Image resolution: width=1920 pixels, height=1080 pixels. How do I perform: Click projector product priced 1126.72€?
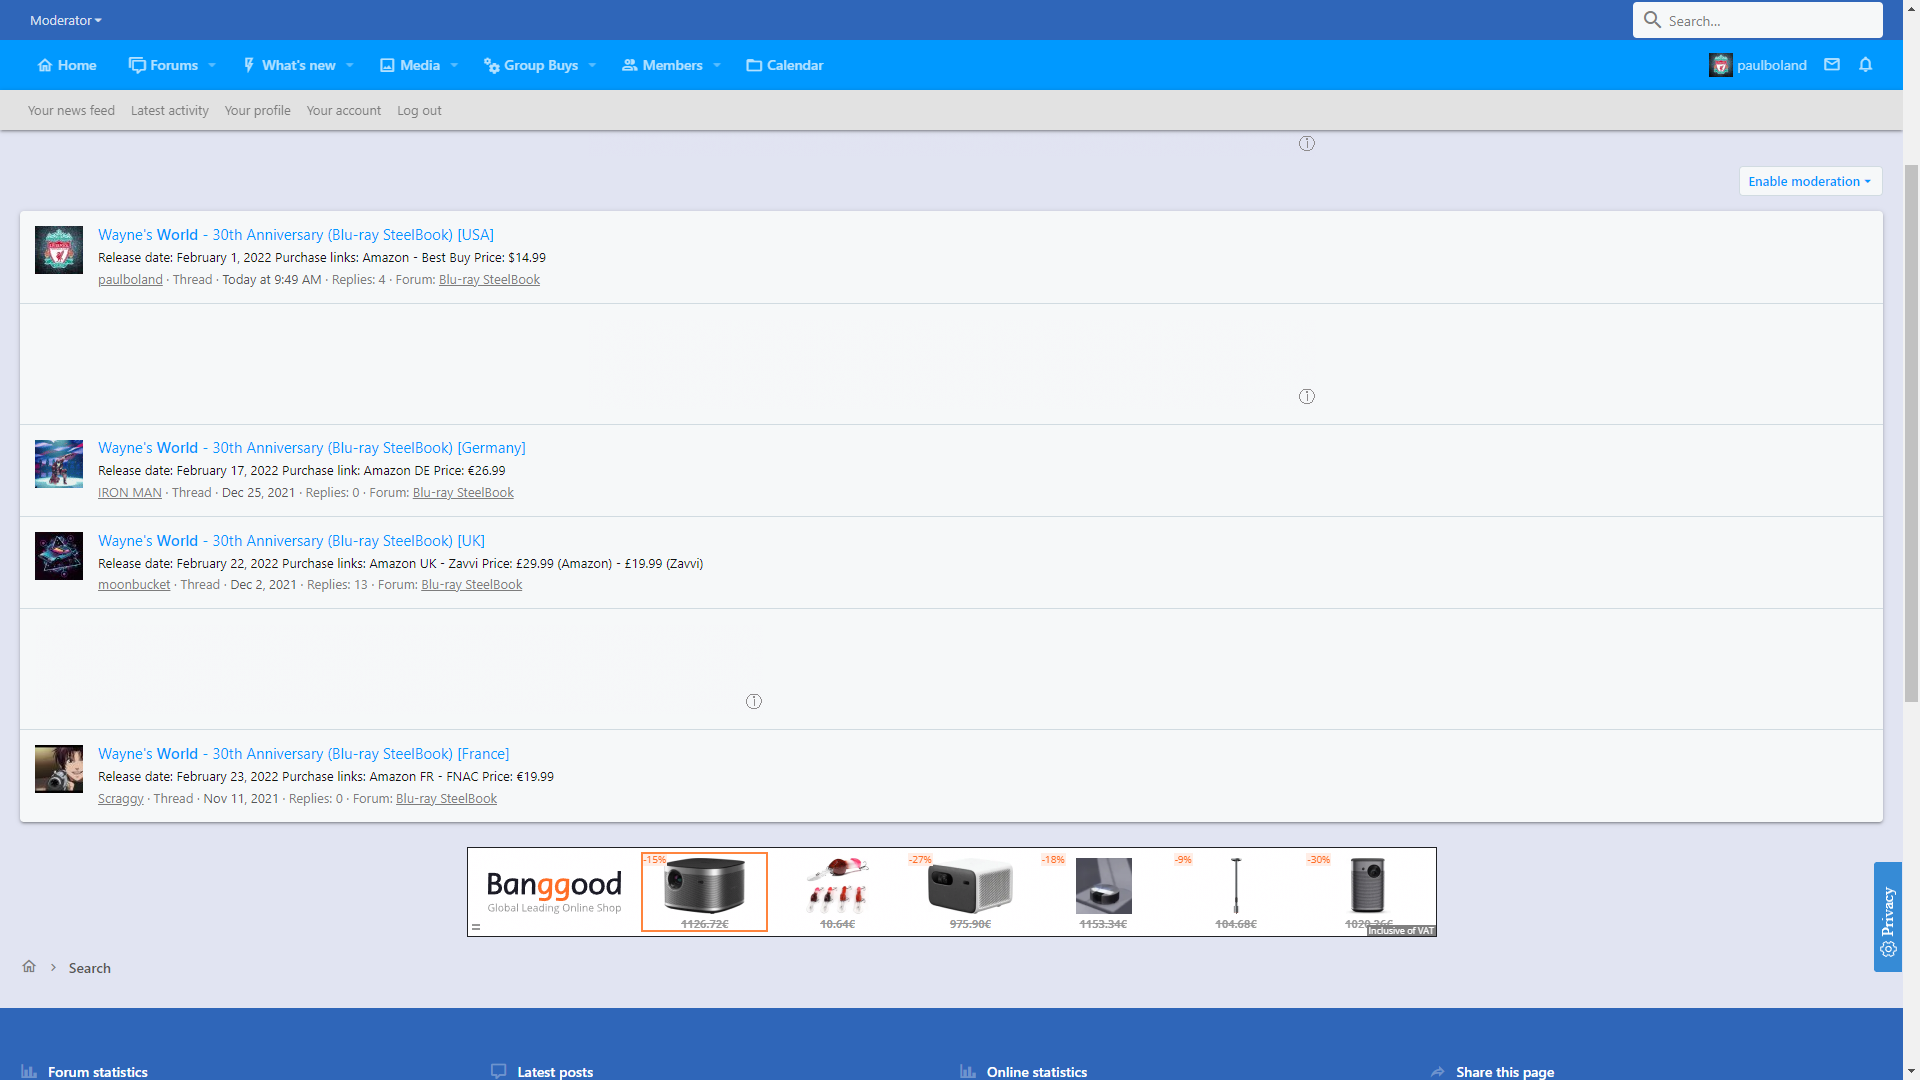tap(704, 892)
